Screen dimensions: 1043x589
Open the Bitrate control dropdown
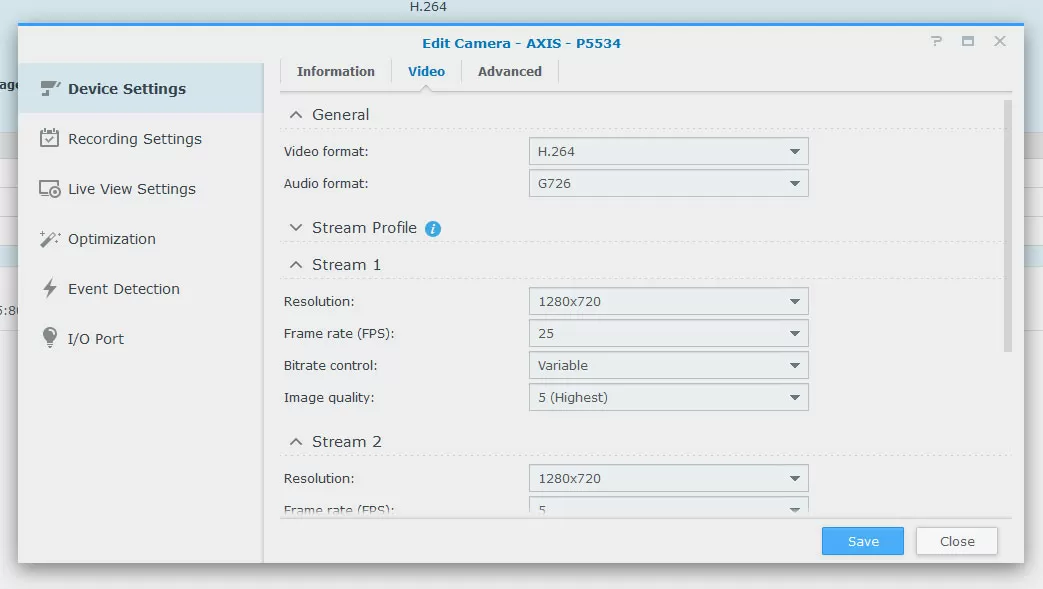[669, 365]
